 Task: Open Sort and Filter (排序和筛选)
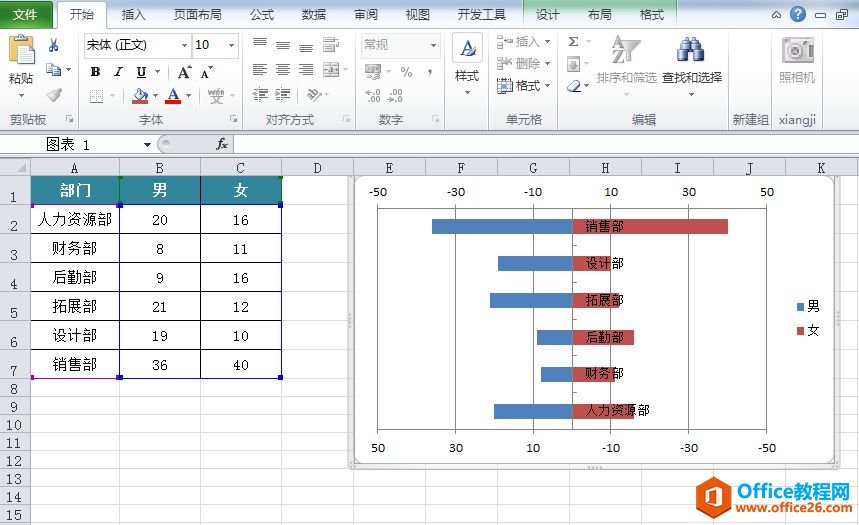pyautogui.click(x=627, y=65)
